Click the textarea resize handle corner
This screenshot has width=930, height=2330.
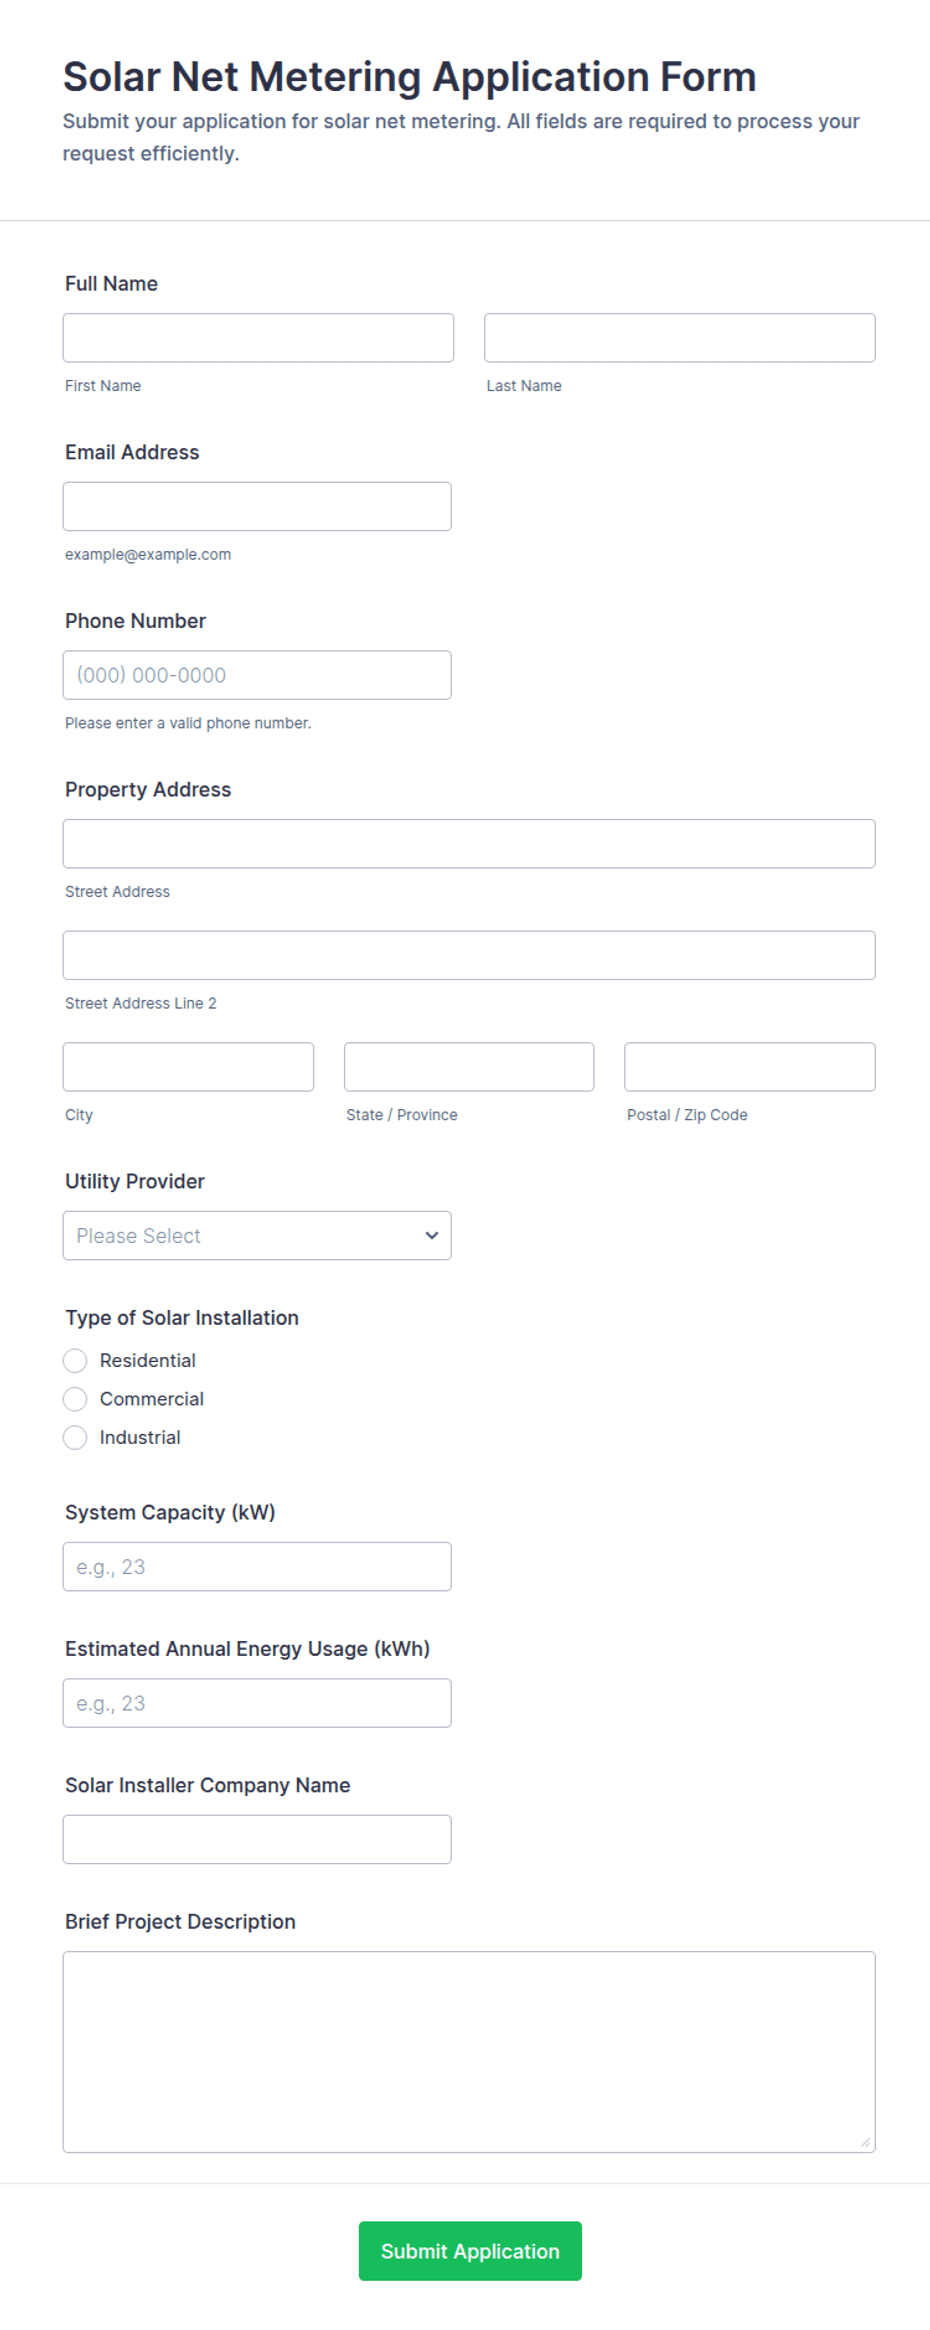pyautogui.click(x=865, y=2142)
